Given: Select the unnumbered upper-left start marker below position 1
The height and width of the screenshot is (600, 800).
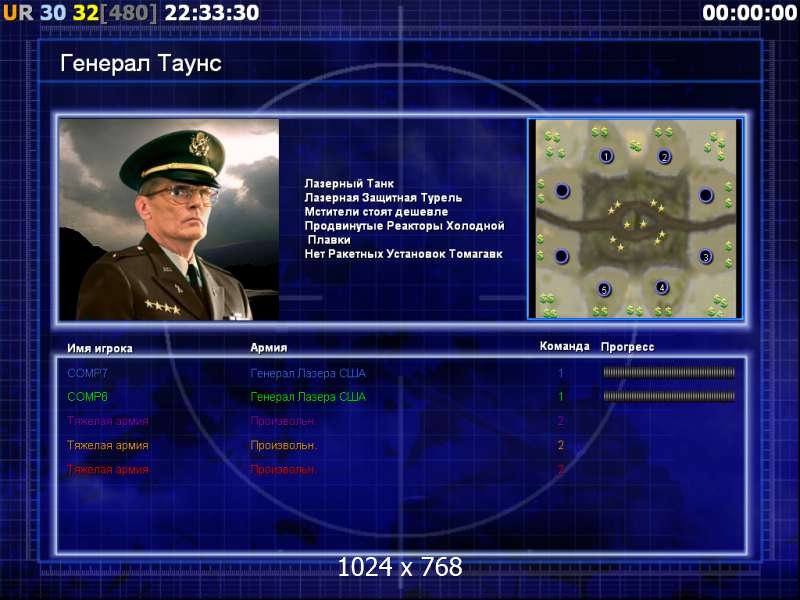Looking at the screenshot, I should click(562, 190).
